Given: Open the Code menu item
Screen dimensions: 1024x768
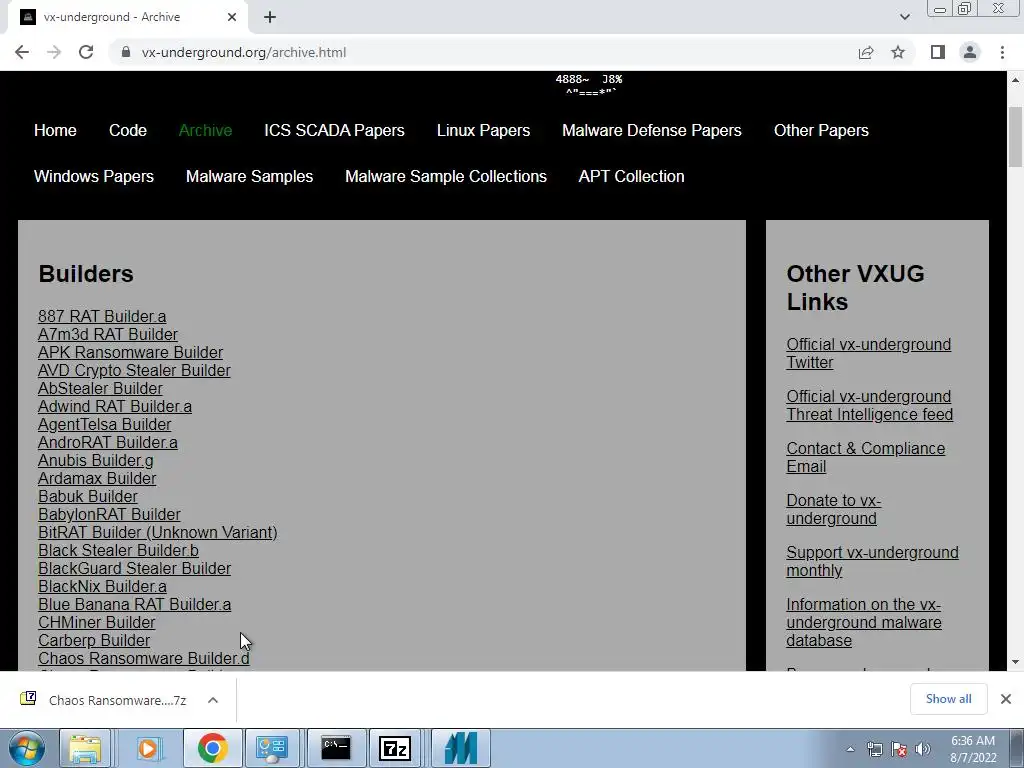Looking at the screenshot, I should (x=127, y=130).
